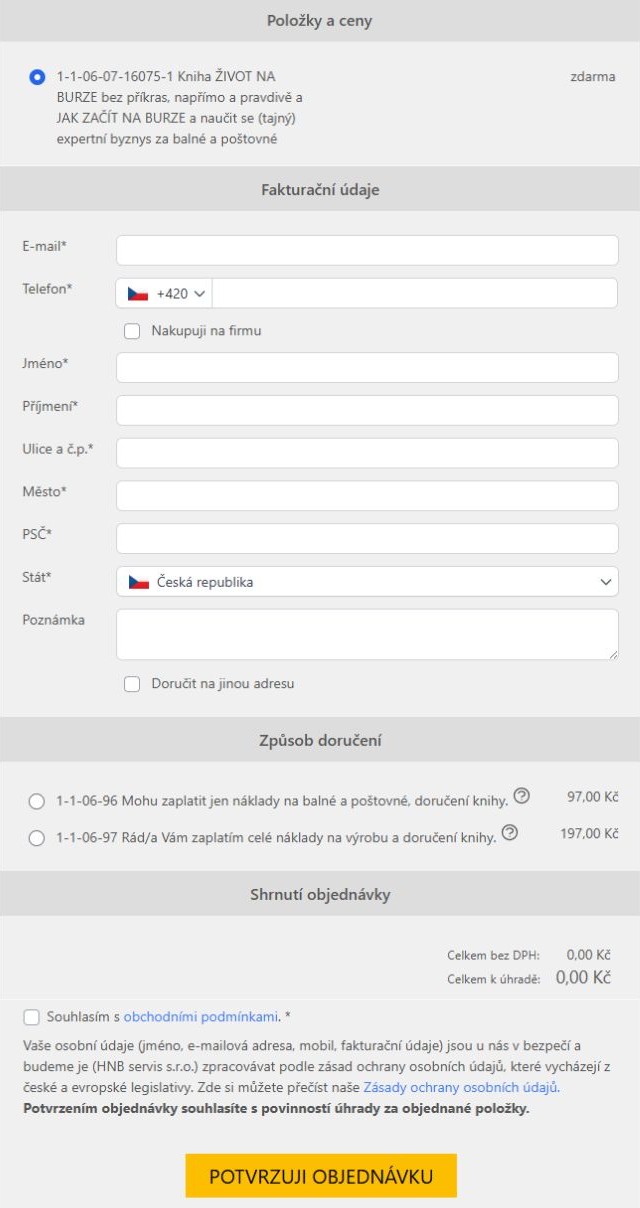
Task: Click help icon beside 197 Kč delivery option
Action: click(510, 832)
